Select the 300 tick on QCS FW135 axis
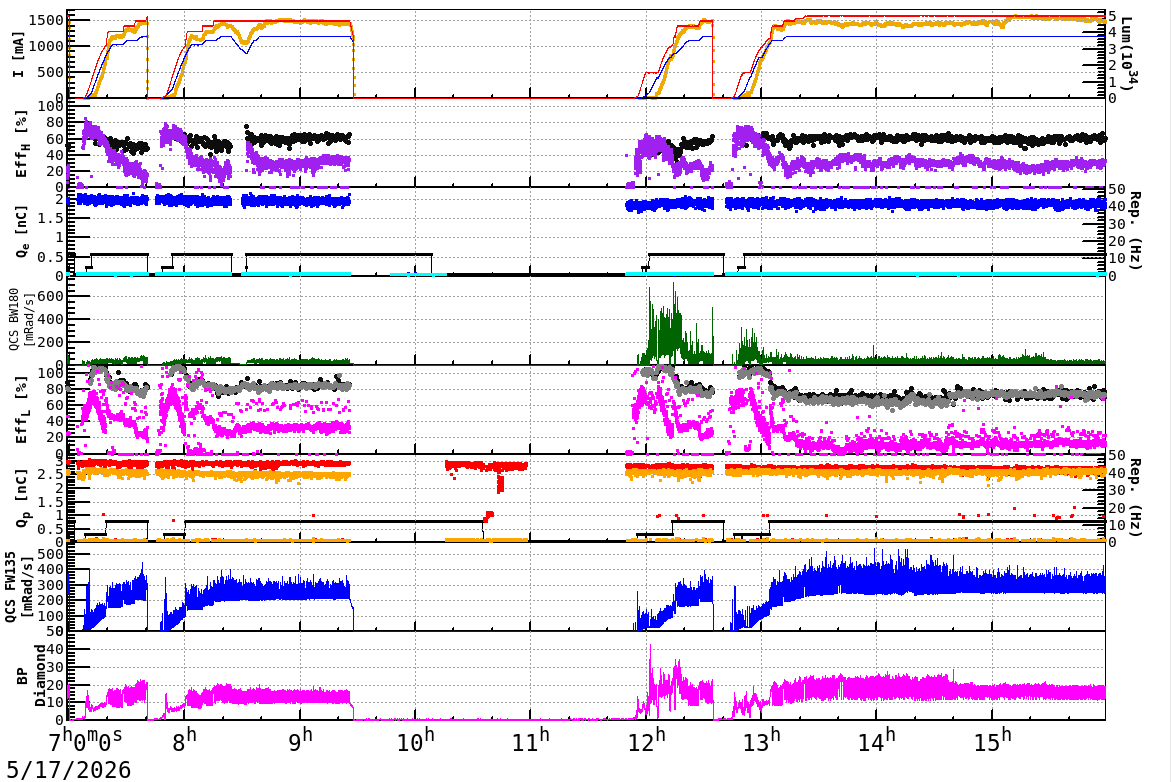This screenshot has height=782, width=1172. (x=51, y=585)
